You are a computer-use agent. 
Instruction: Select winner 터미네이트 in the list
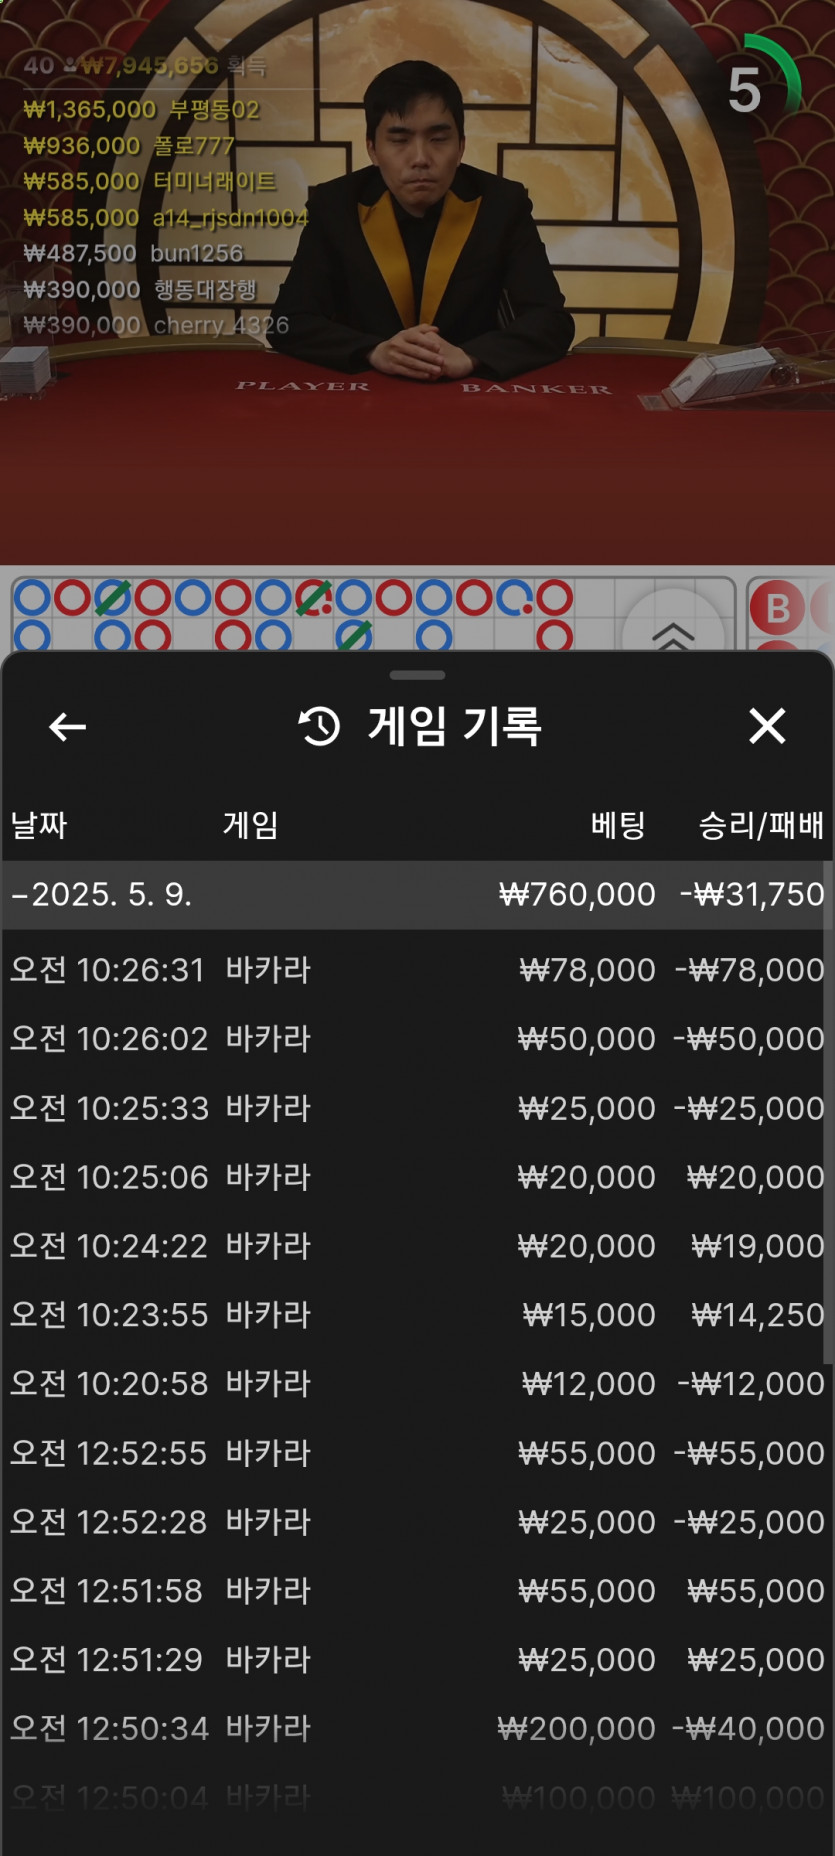point(150,182)
